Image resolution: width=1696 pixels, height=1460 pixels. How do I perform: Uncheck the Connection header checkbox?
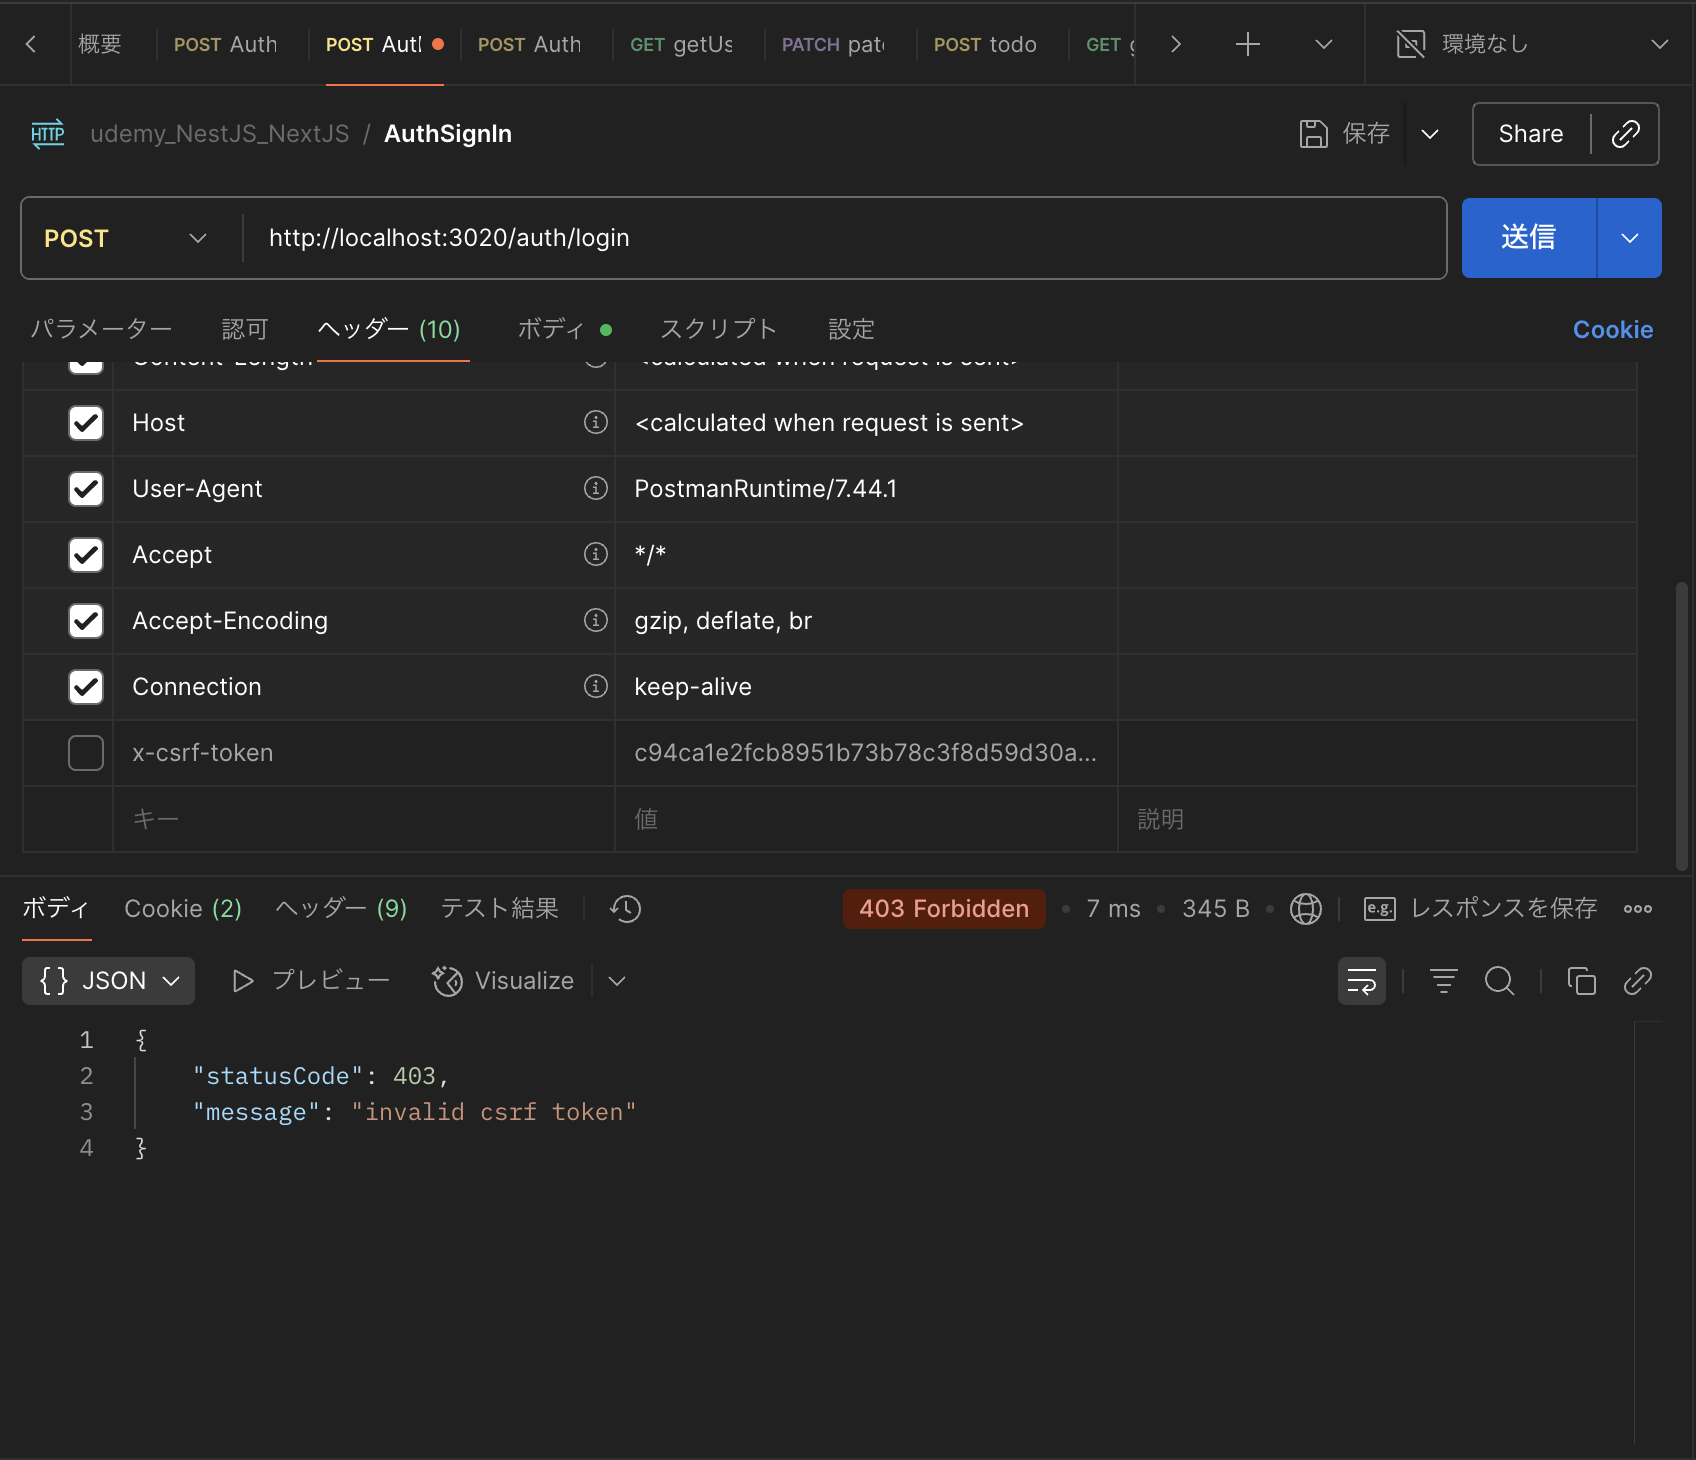tap(86, 687)
